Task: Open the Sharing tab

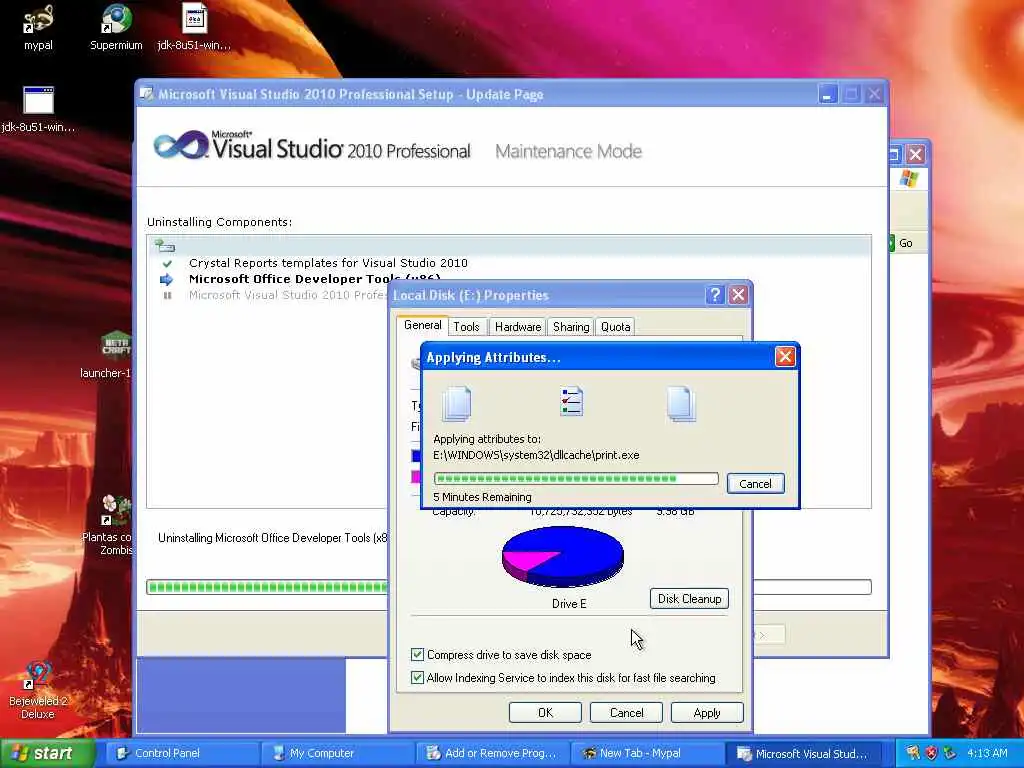Action: pos(571,327)
